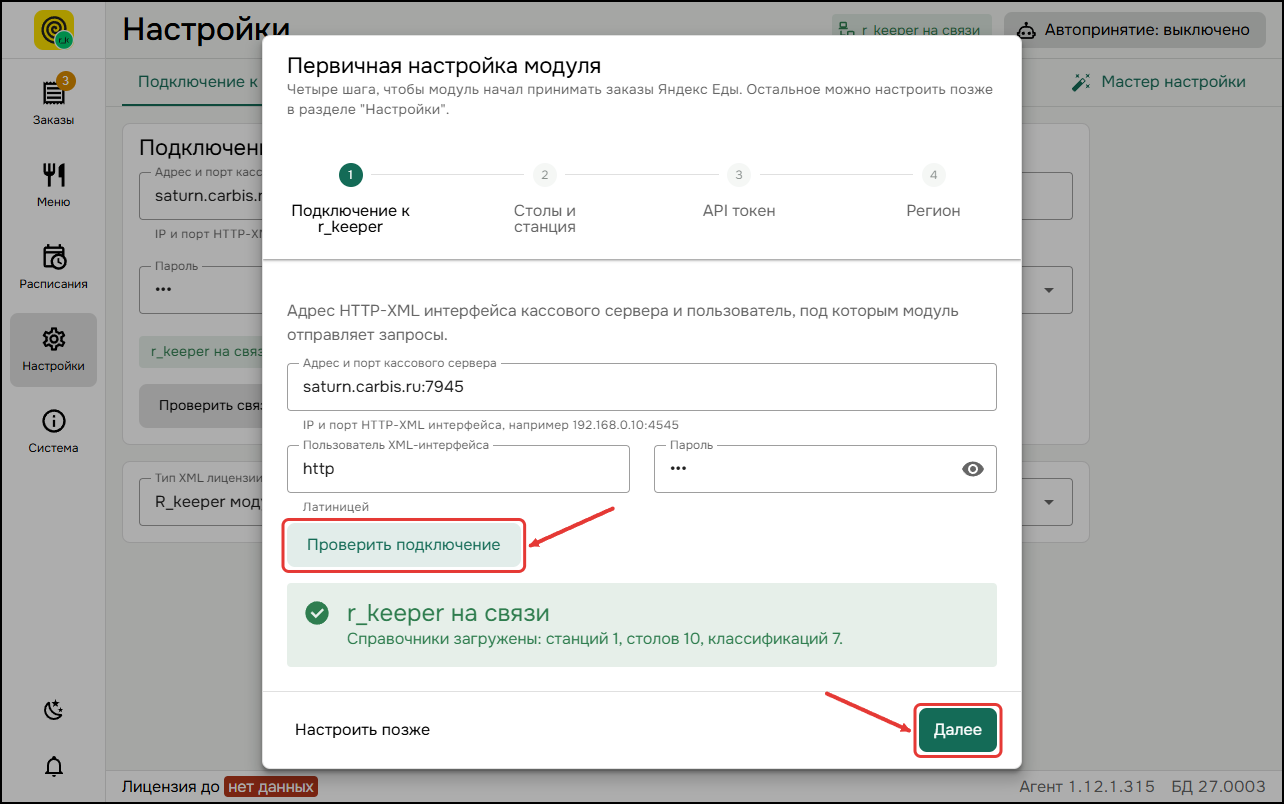
Task: Click the Проверить подключение button
Action: [403, 545]
